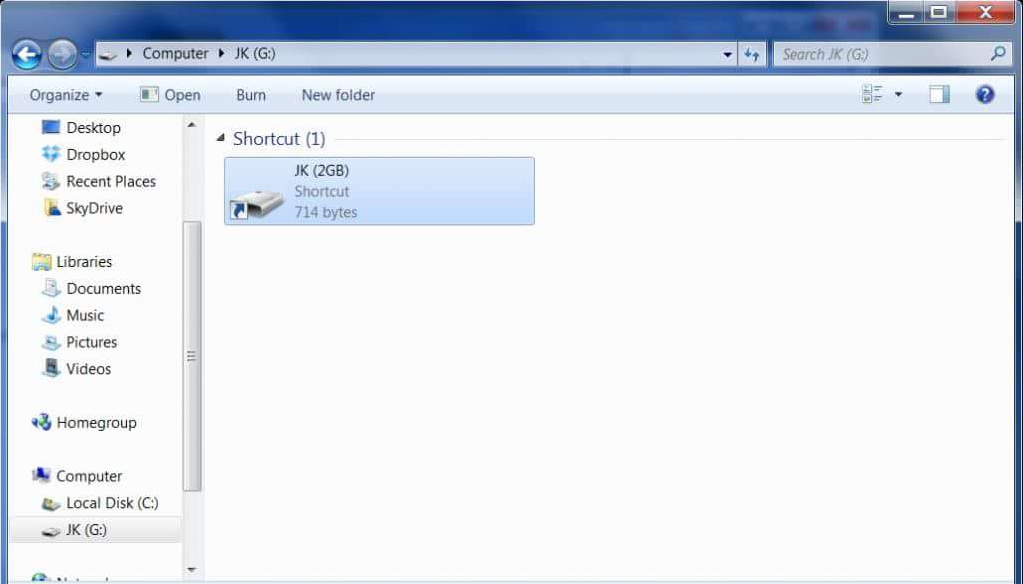Expand the arrow after Computer breadcrumb
1023x584 pixels.
point(221,54)
